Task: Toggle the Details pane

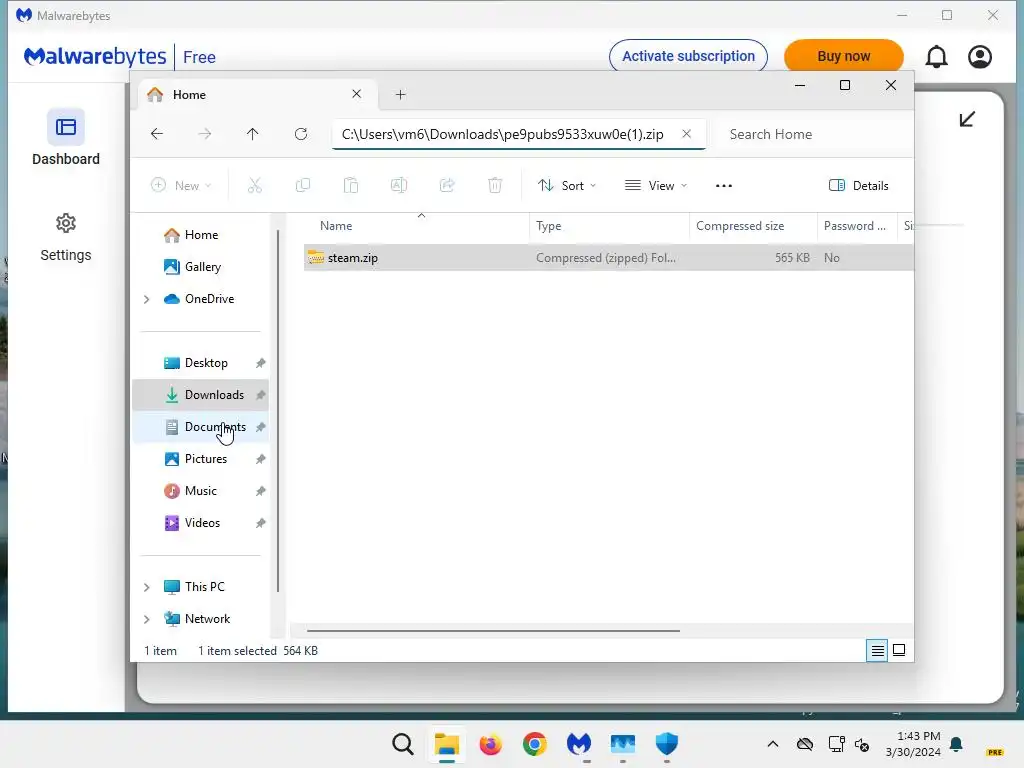Action: [x=858, y=185]
